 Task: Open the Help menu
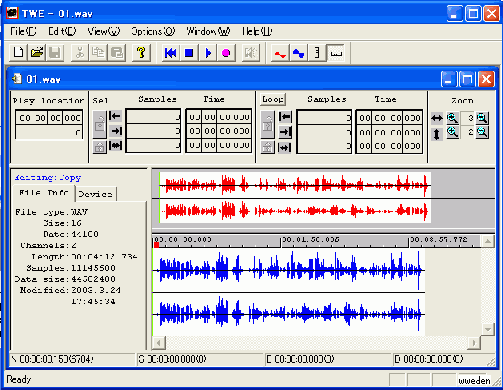[257, 31]
